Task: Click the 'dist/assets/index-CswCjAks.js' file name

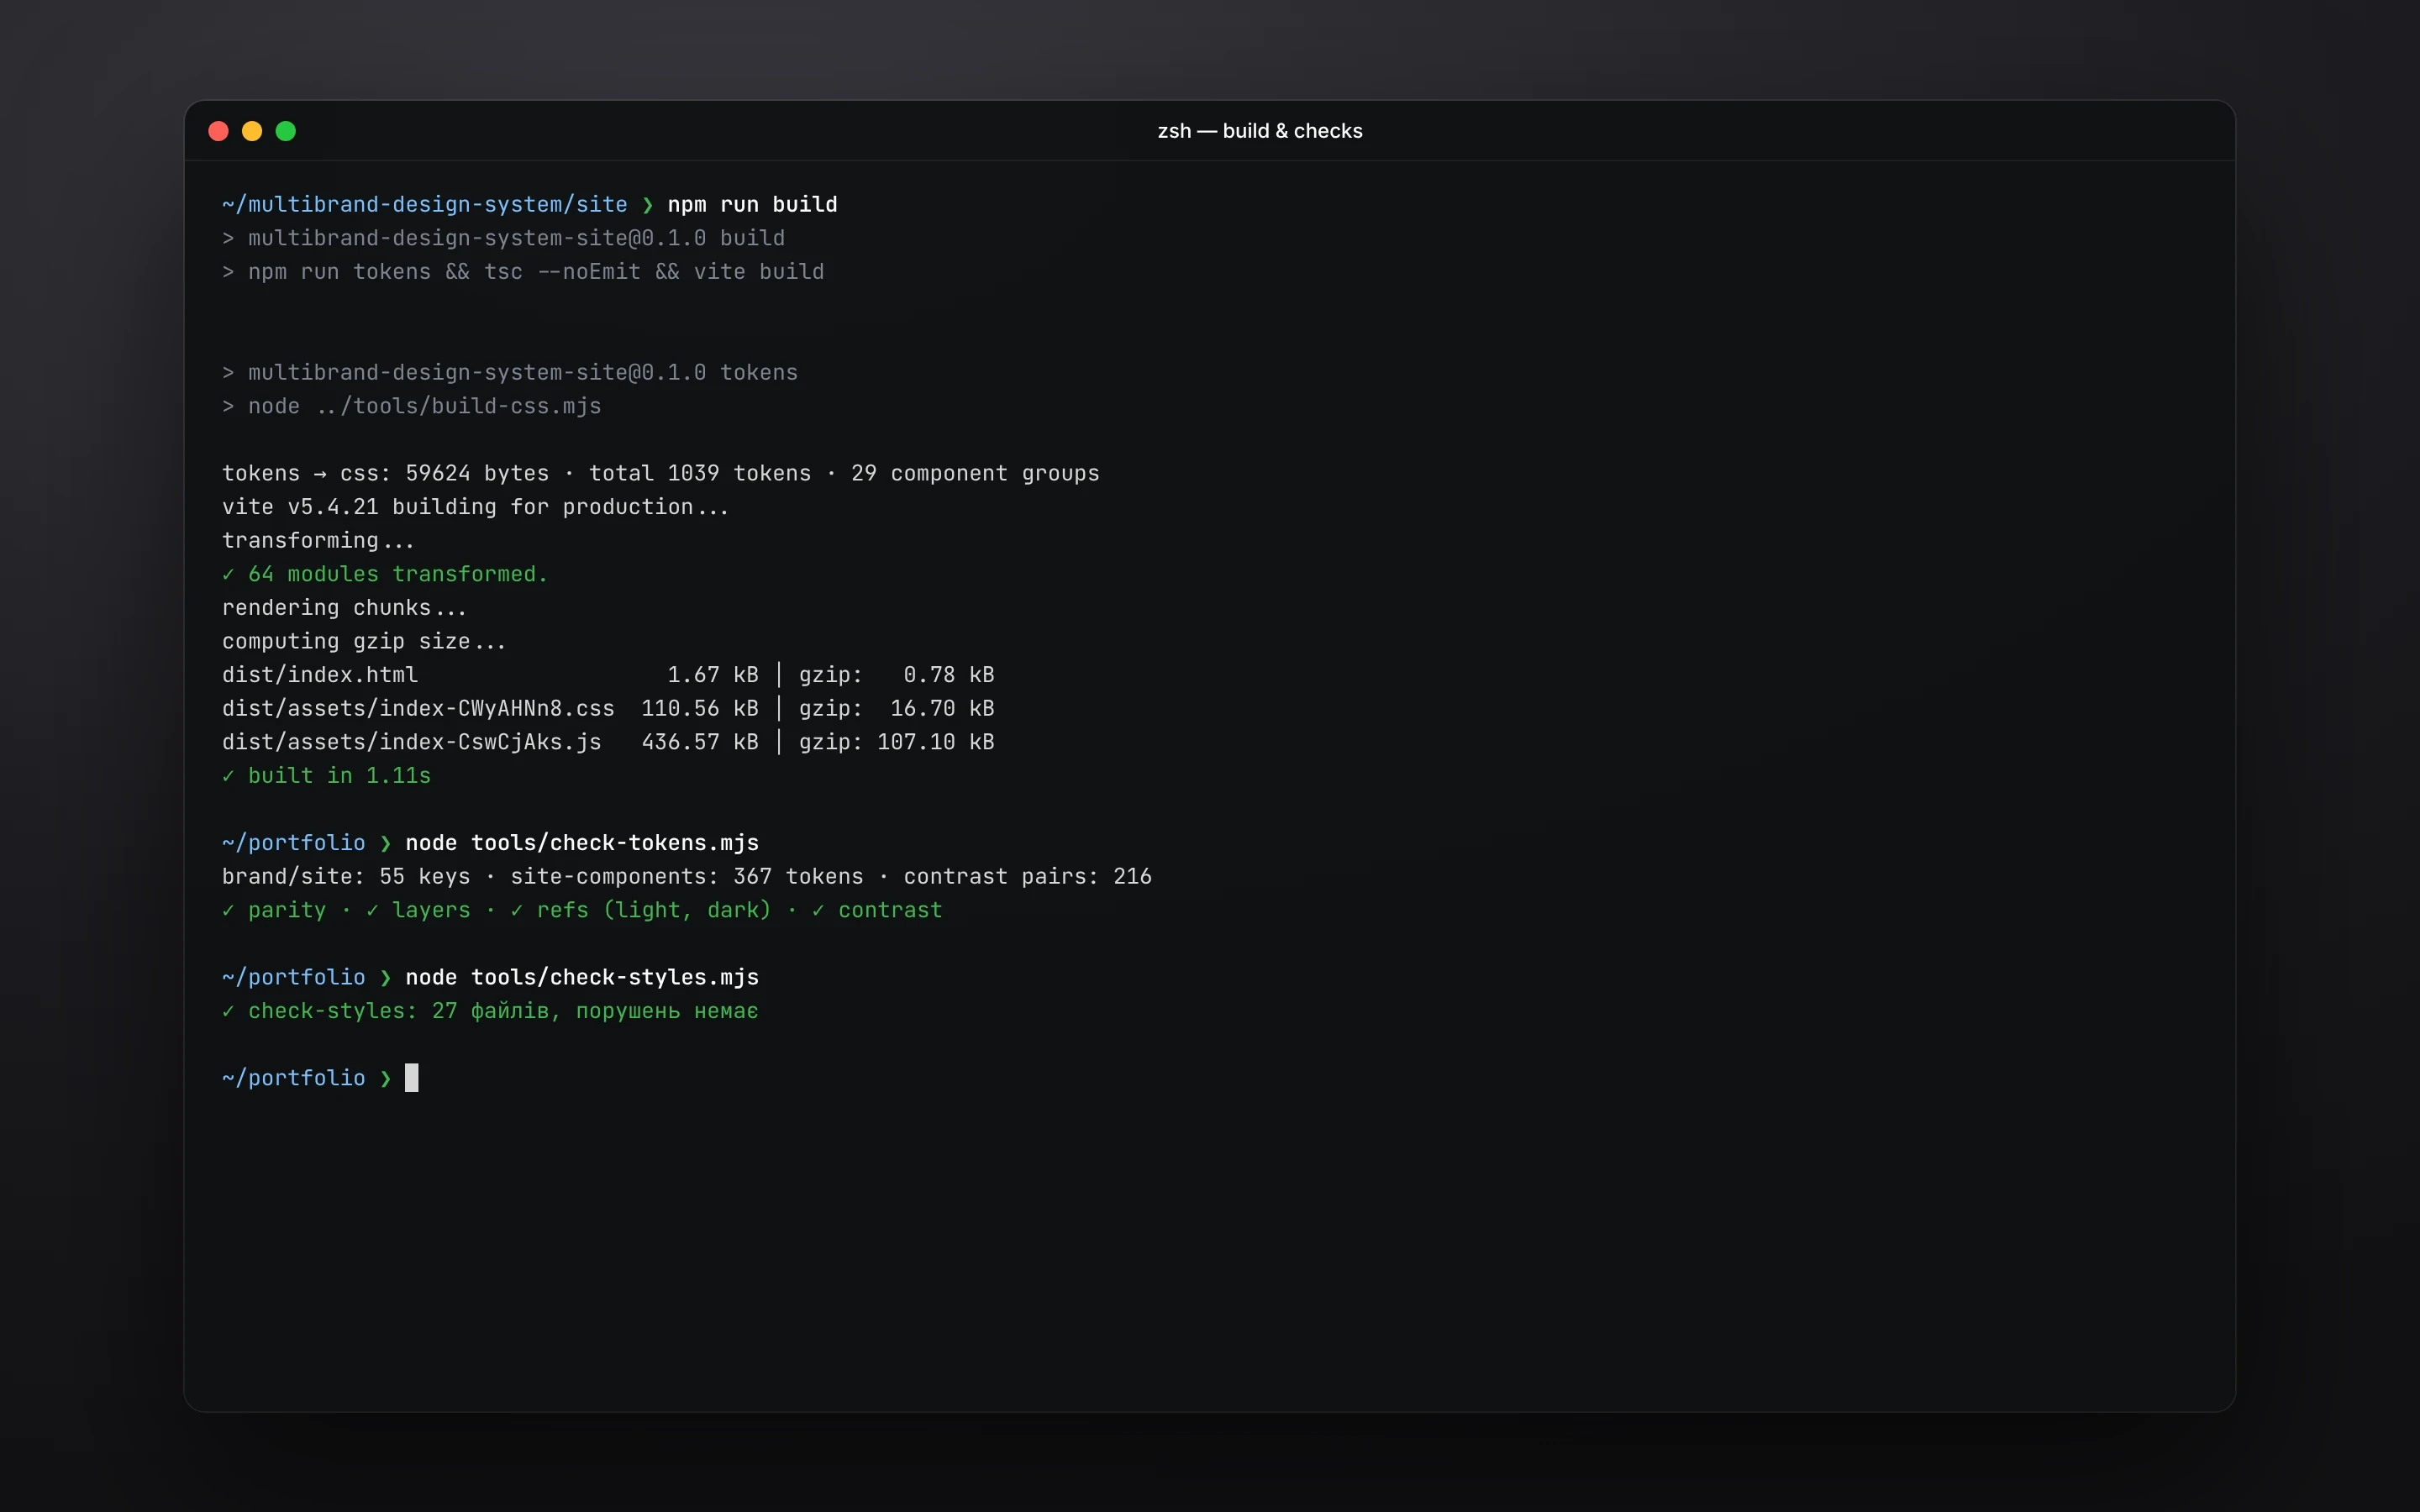Action: tap(412, 742)
